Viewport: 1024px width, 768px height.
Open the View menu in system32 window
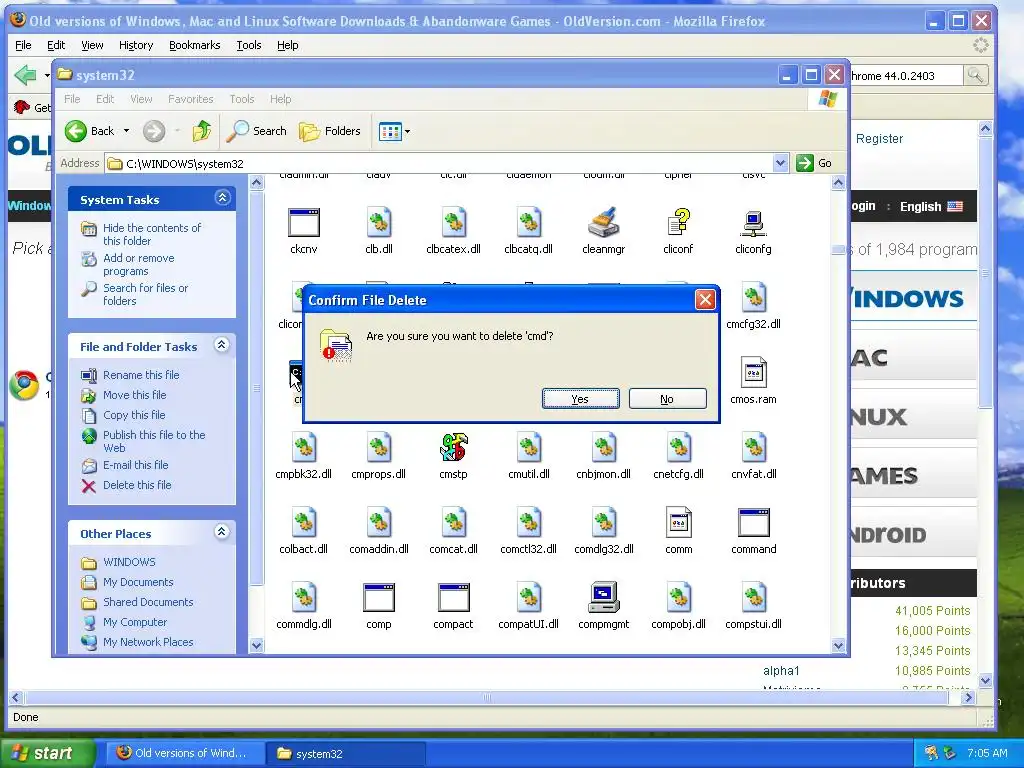(141, 99)
